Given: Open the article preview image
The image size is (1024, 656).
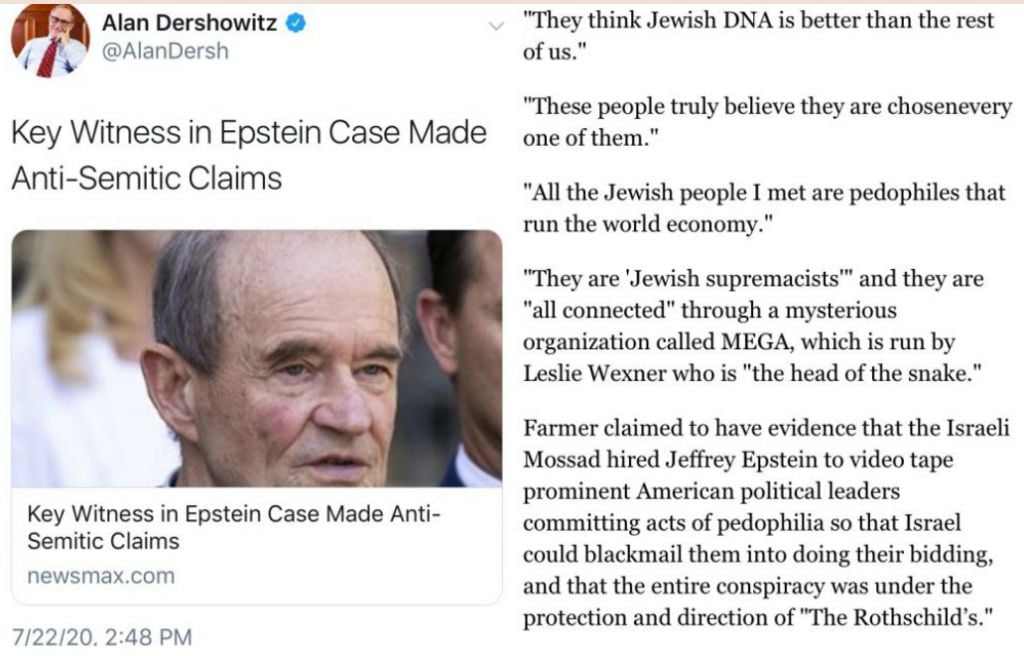Looking at the screenshot, I should [x=256, y=358].
